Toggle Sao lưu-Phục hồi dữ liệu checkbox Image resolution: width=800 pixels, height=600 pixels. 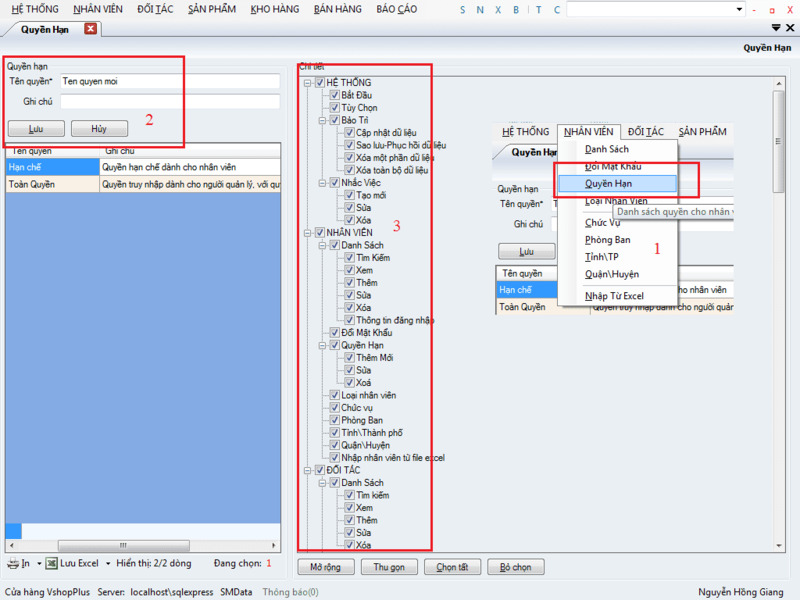pyautogui.click(x=349, y=145)
